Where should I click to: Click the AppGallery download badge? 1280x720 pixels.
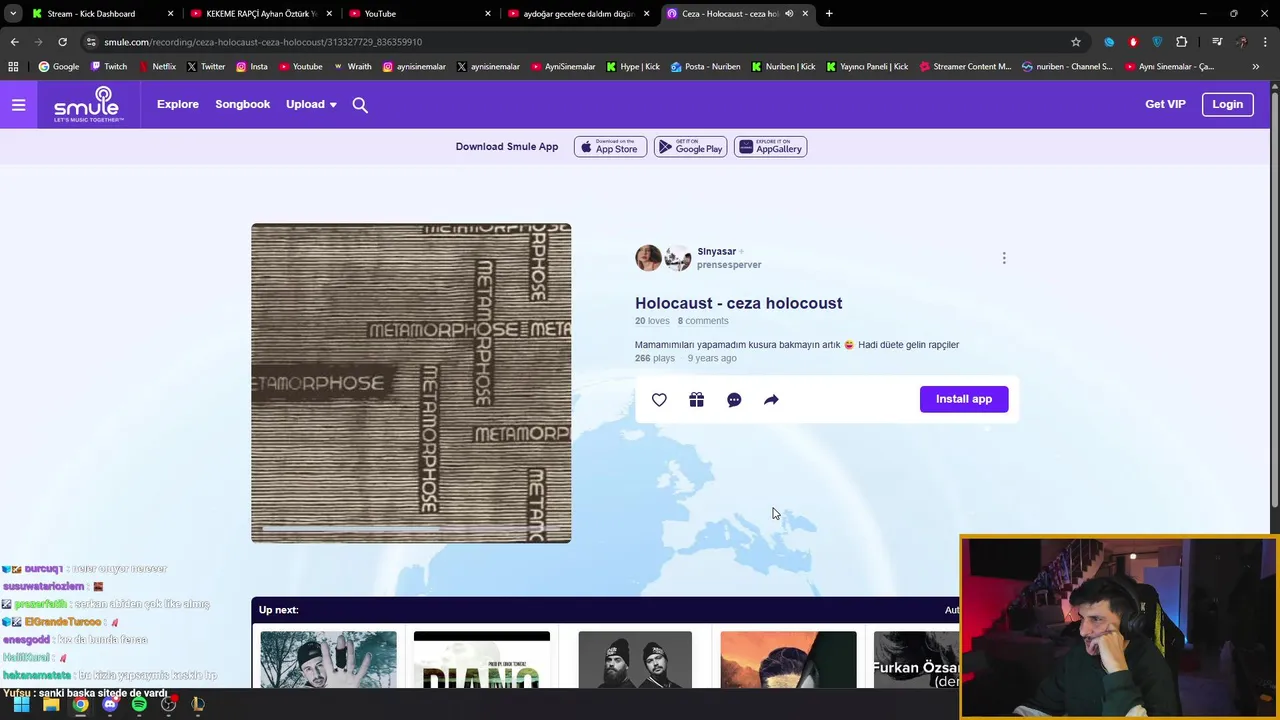(770, 147)
